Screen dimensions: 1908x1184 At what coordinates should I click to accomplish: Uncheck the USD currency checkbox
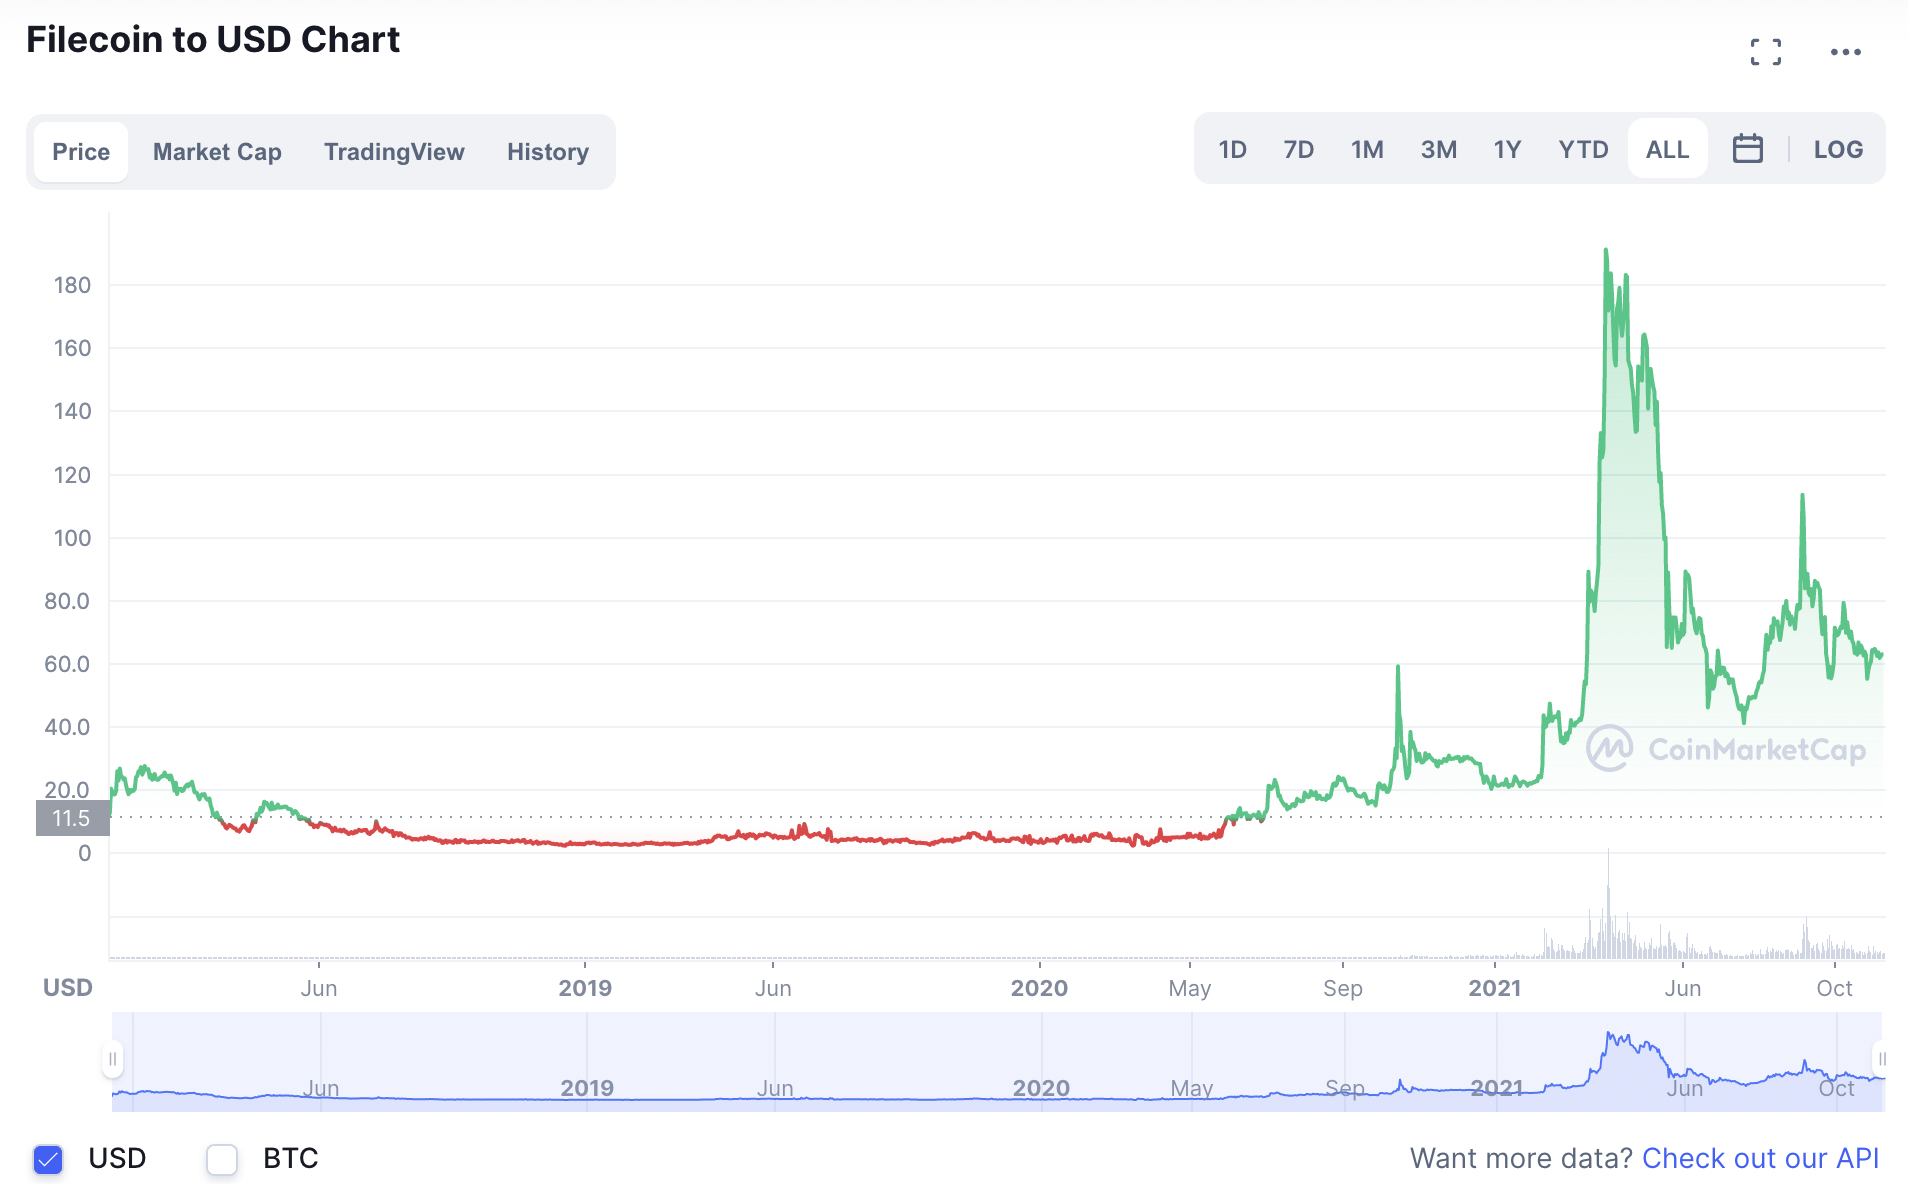pyautogui.click(x=48, y=1159)
